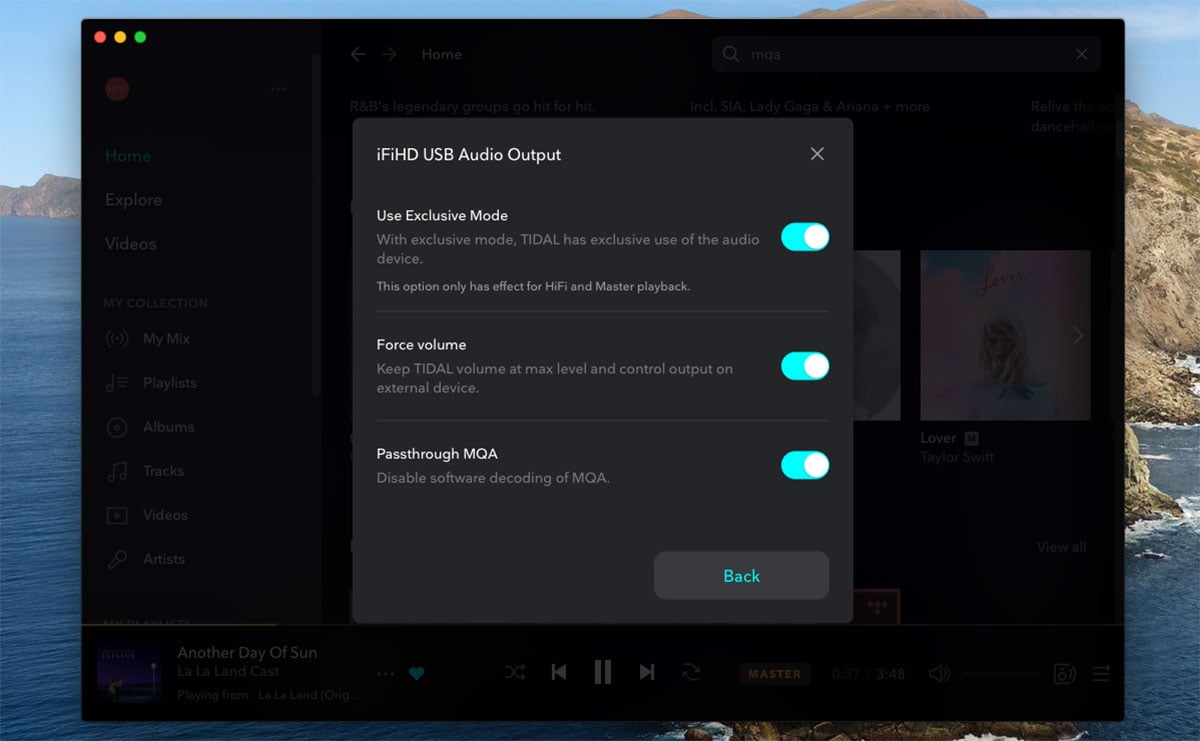1200x741 pixels.
Task: Click the sidebar scrollbar
Action: coord(317,225)
